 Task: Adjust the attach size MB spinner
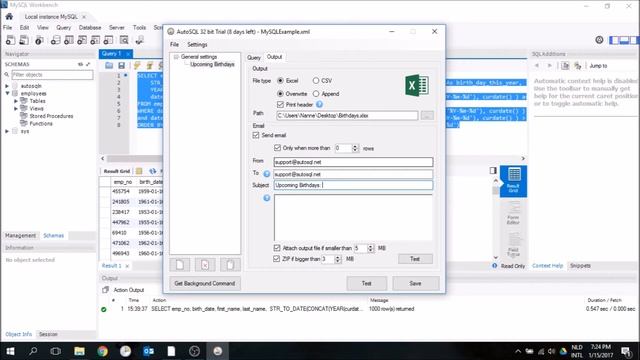click(371, 248)
